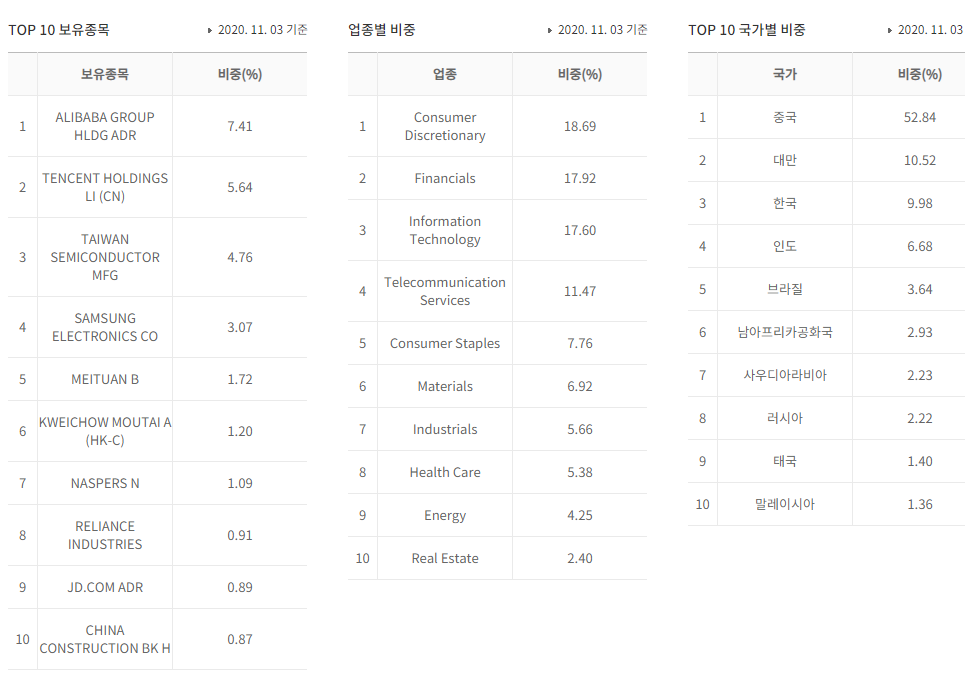Screen dimensions: 965x692
Task: Select SAMSUNG ELECTRONICS CO cell
Action: tap(105, 328)
